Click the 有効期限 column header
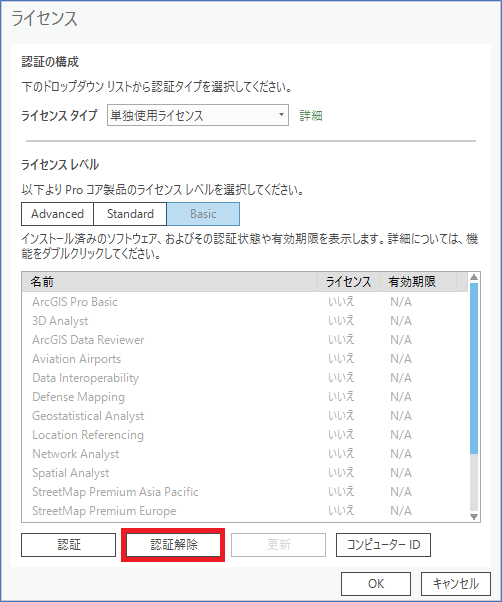The height and width of the screenshot is (602, 502). [x=418, y=282]
